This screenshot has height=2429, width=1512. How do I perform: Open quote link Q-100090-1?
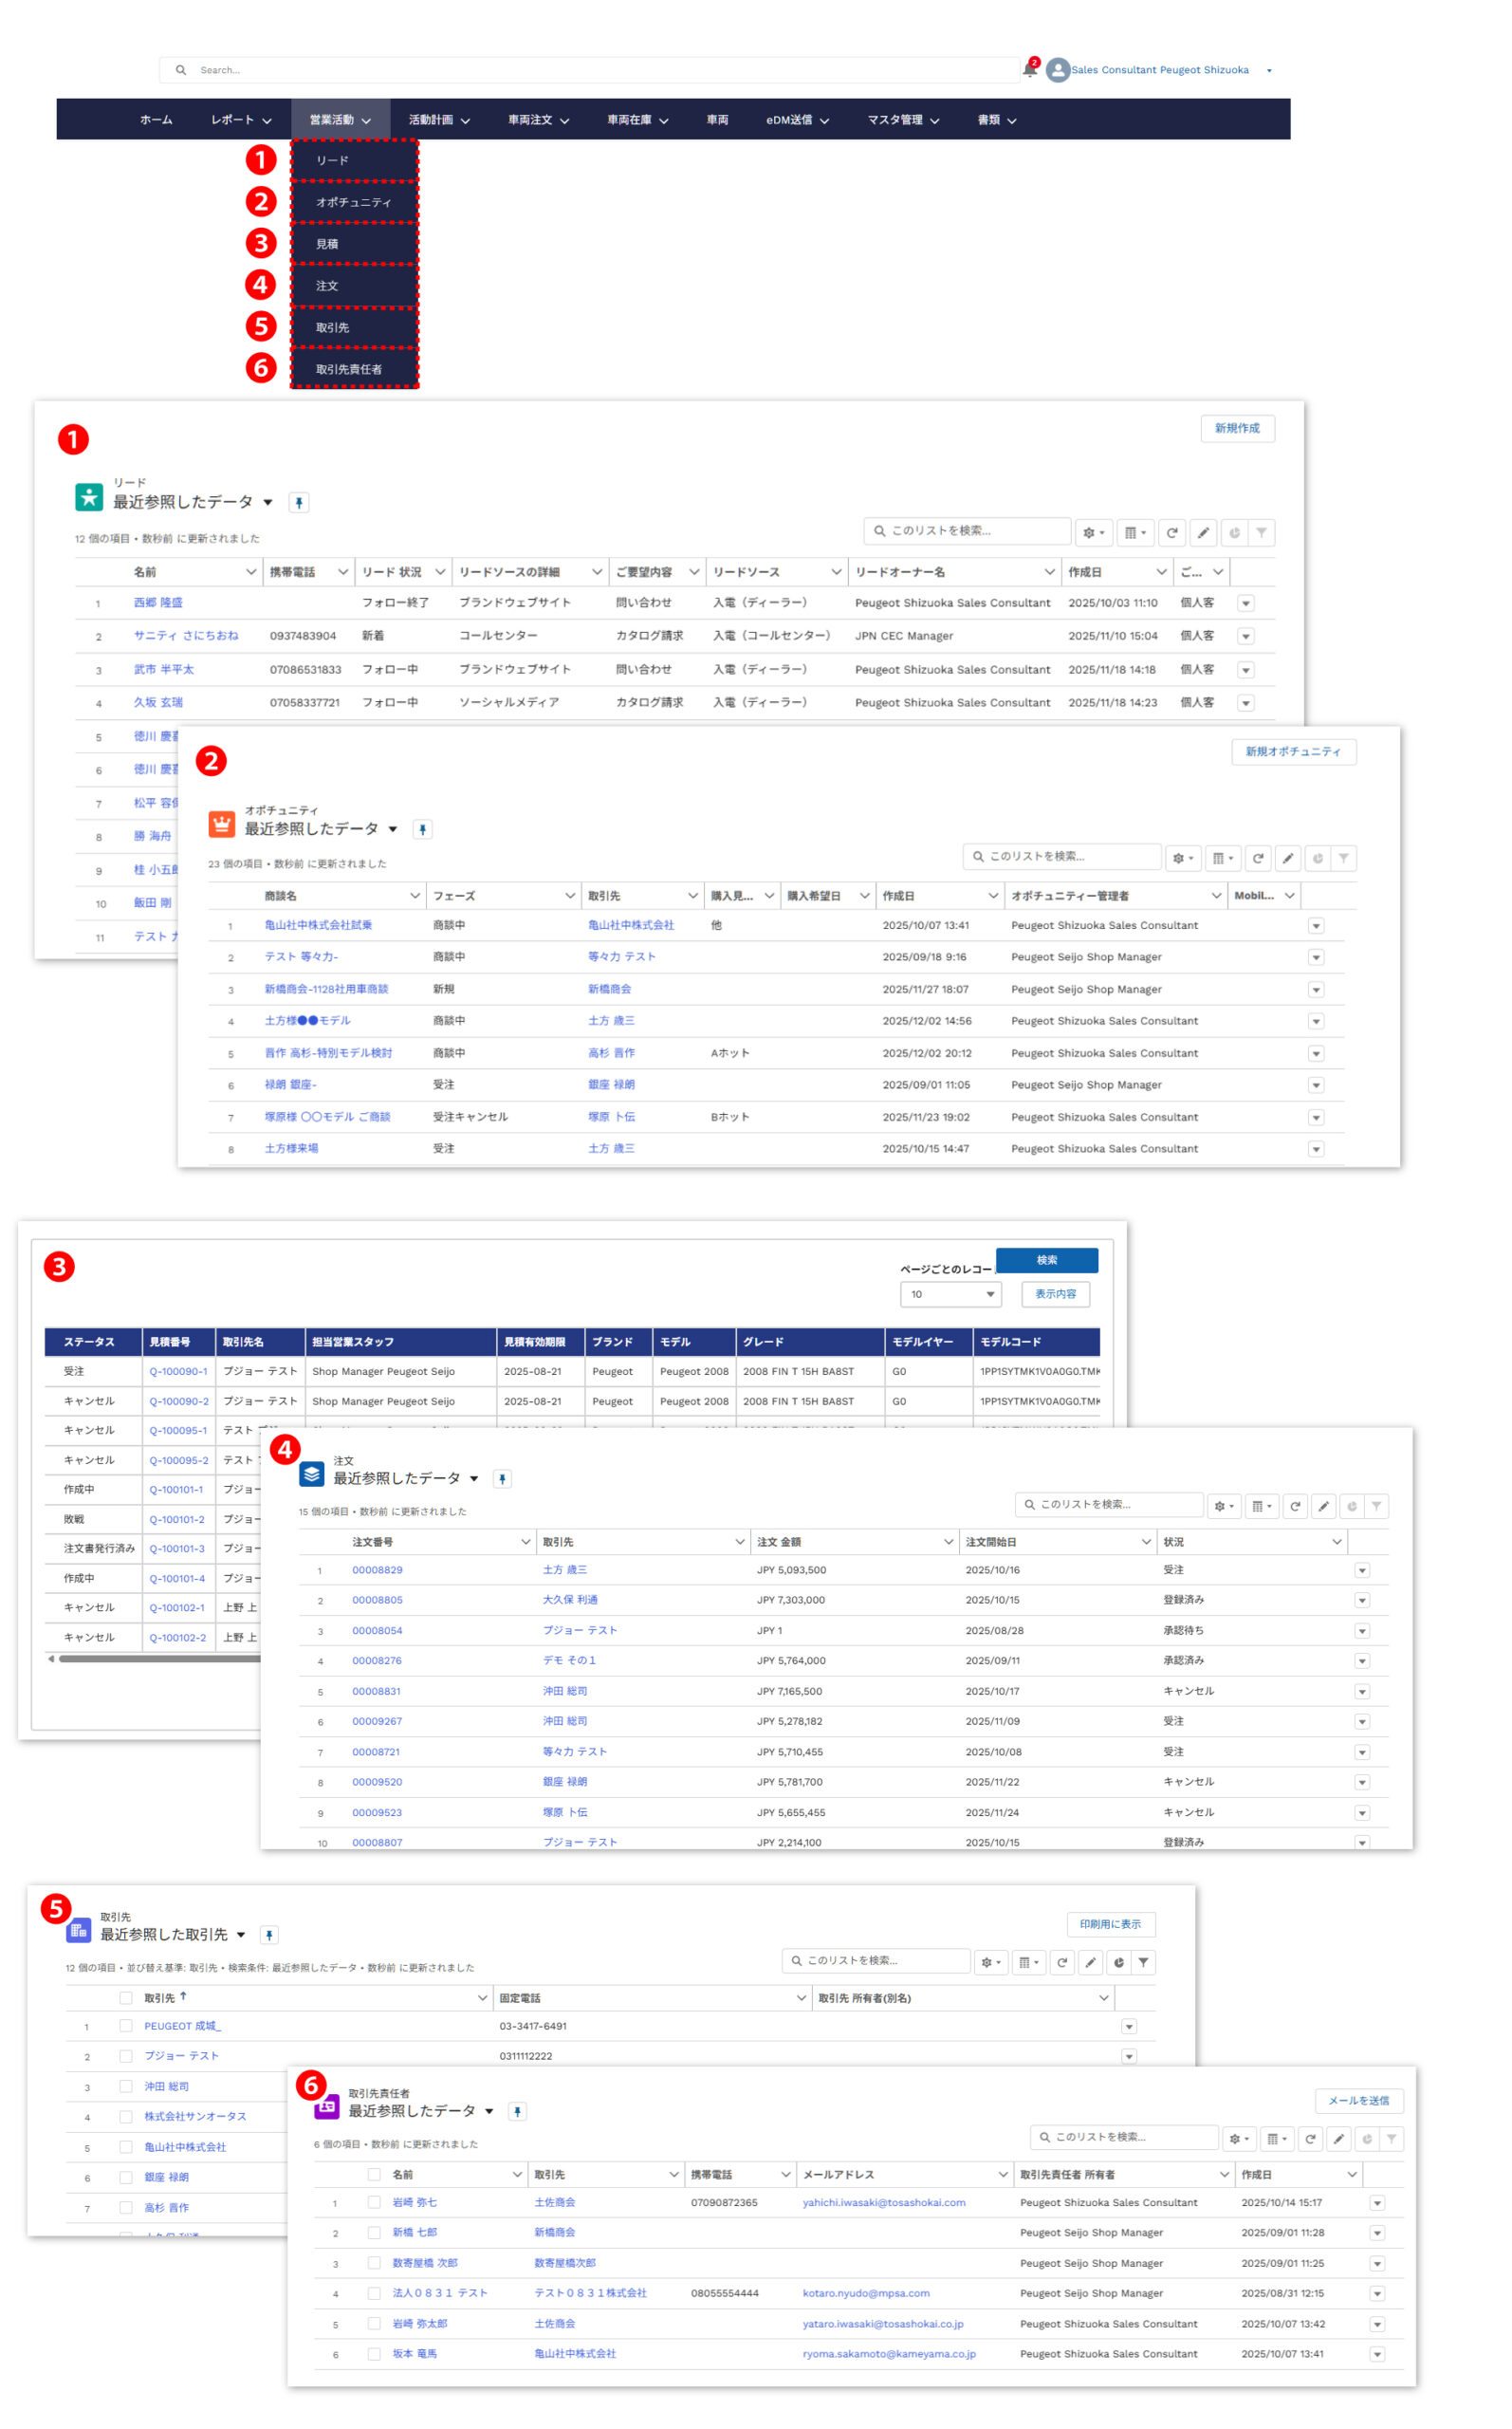(178, 1371)
